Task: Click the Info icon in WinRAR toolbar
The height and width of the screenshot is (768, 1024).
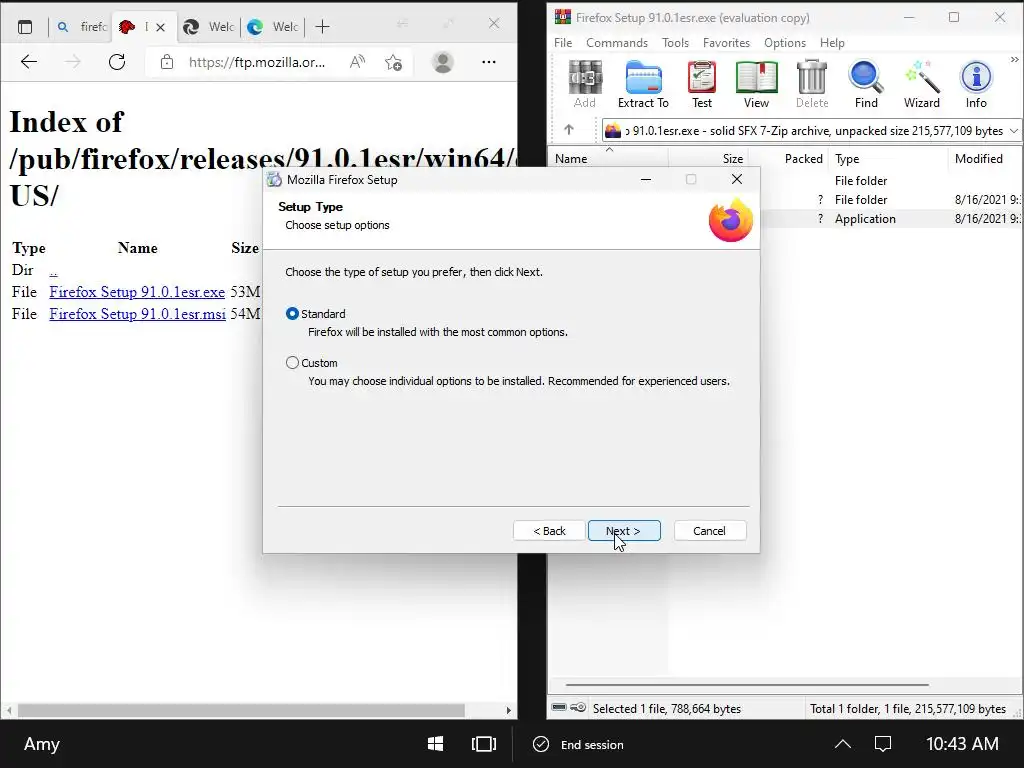Action: pyautogui.click(x=976, y=84)
